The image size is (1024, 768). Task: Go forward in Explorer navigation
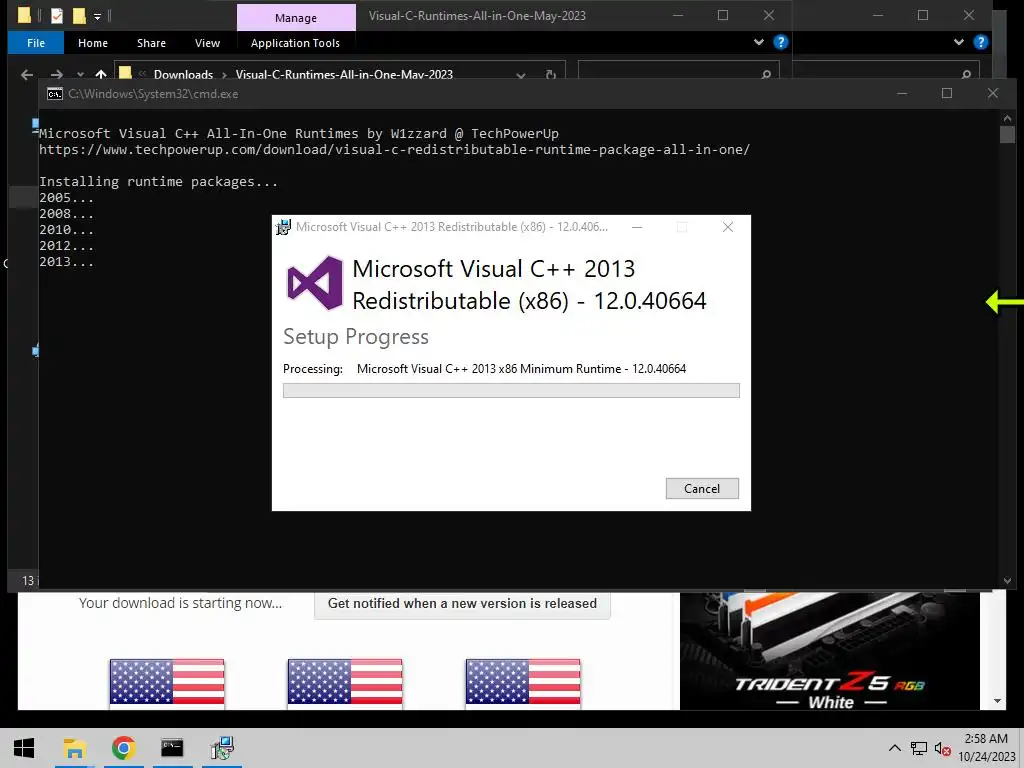point(57,74)
